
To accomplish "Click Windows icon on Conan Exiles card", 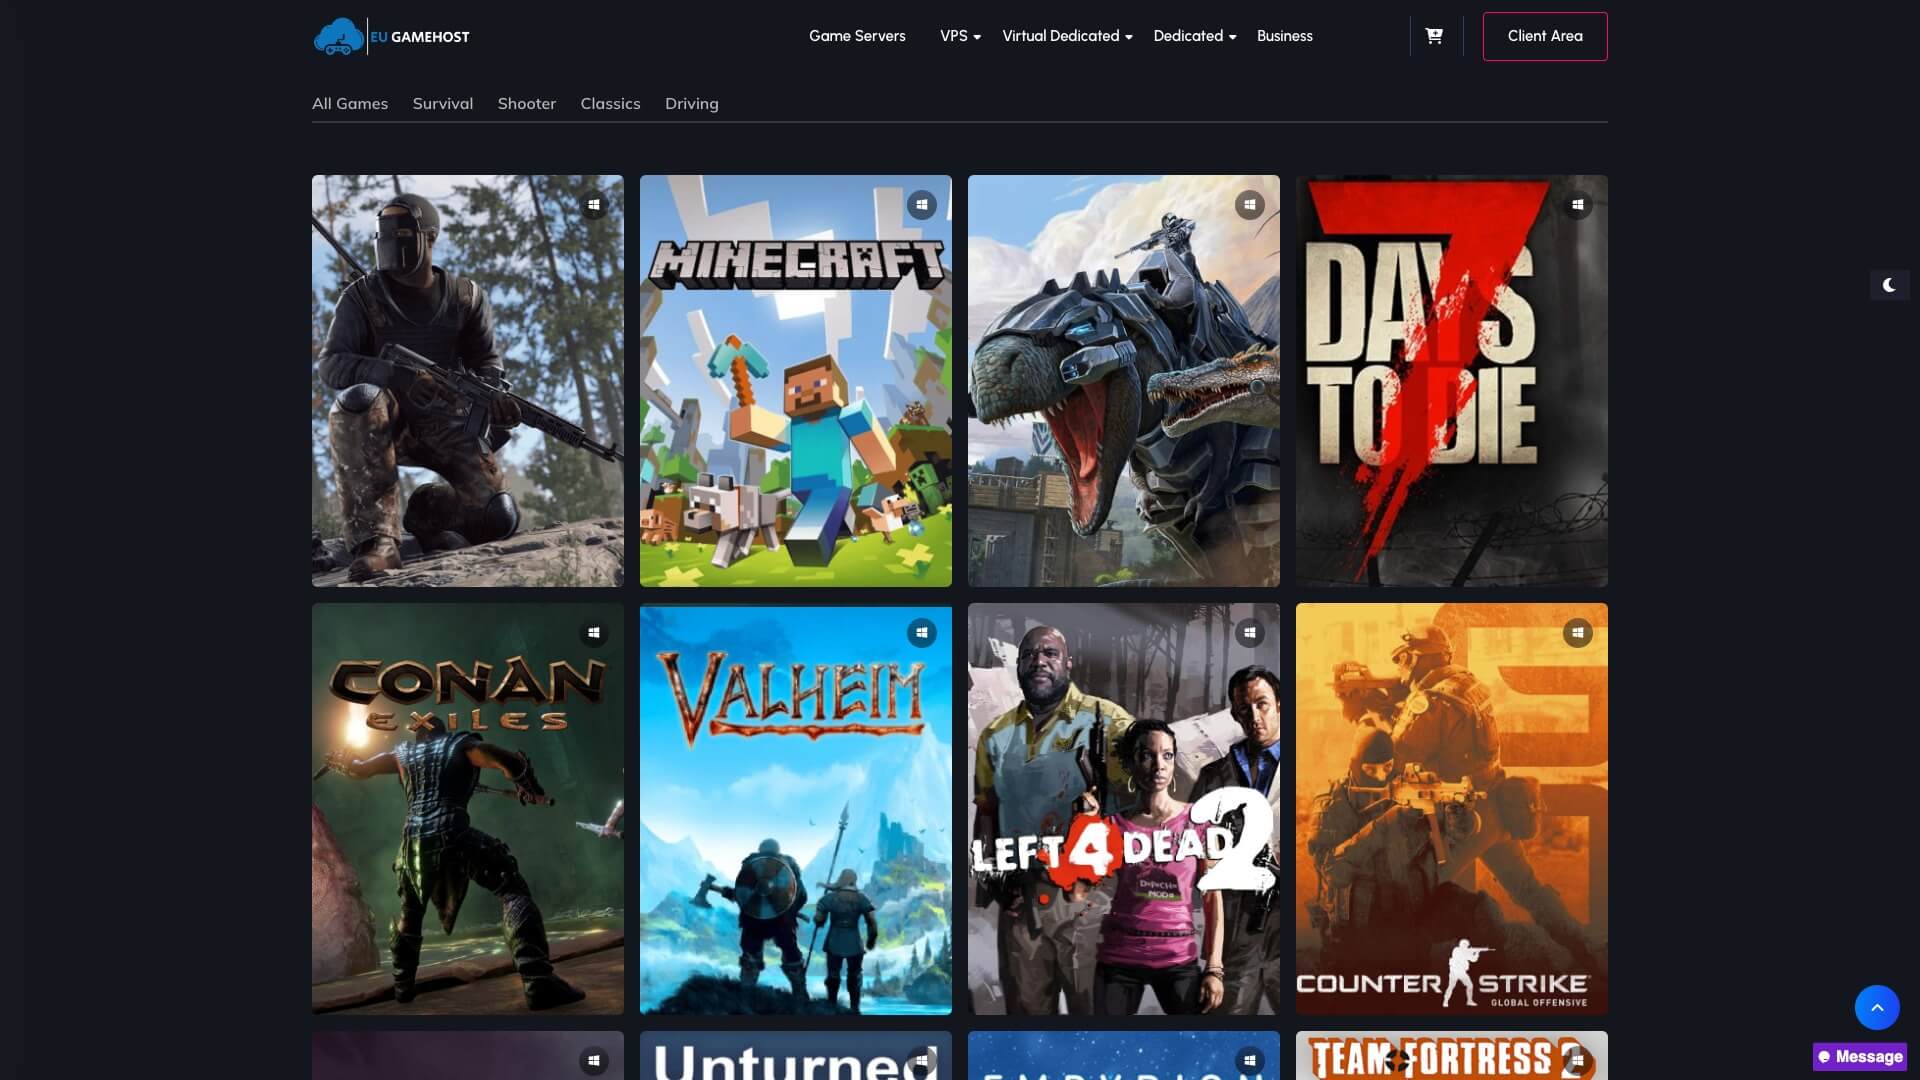I will [x=594, y=633].
